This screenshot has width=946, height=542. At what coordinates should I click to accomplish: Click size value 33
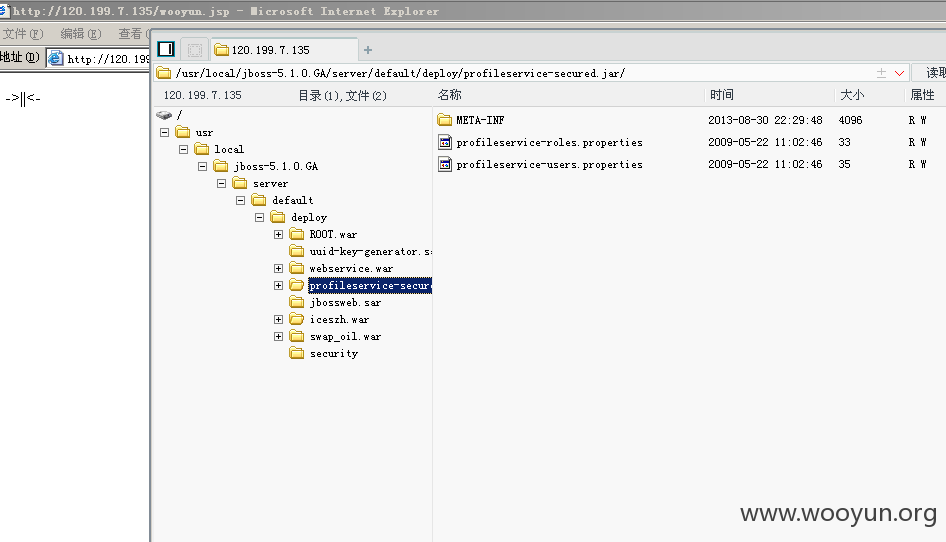(x=844, y=142)
